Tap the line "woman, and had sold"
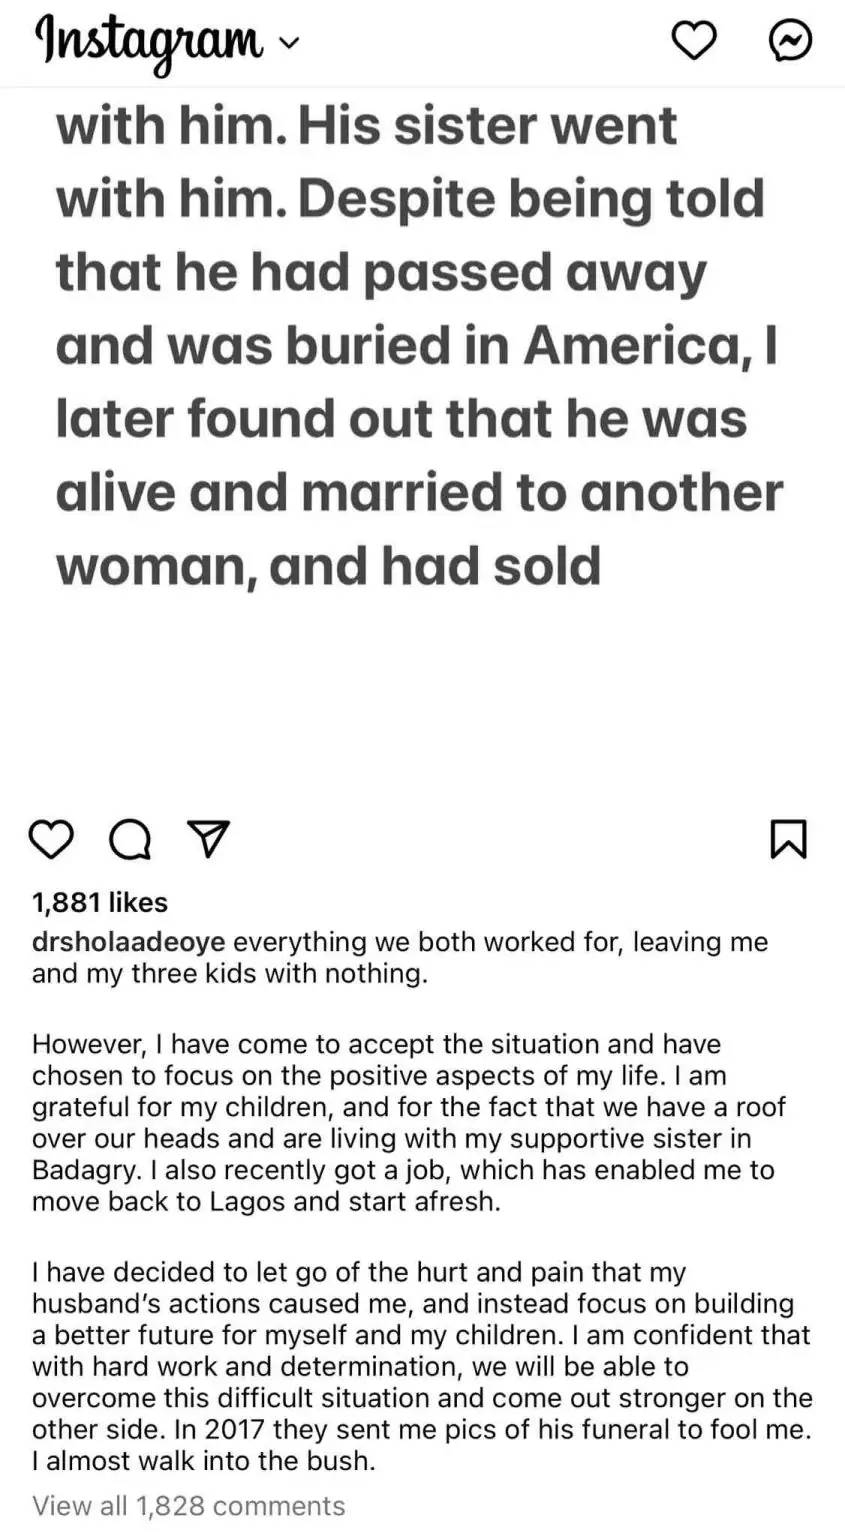This screenshot has width=845, height=1536. pos(328,566)
